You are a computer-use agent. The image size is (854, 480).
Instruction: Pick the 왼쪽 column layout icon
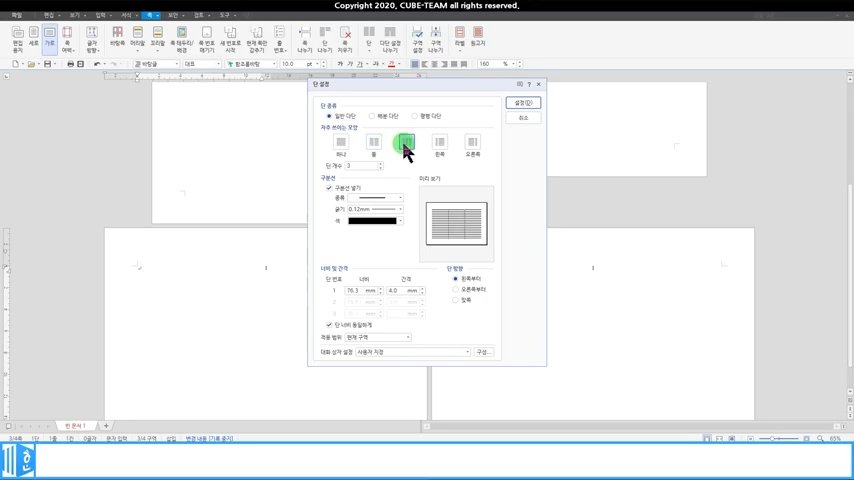coord(439,142)
